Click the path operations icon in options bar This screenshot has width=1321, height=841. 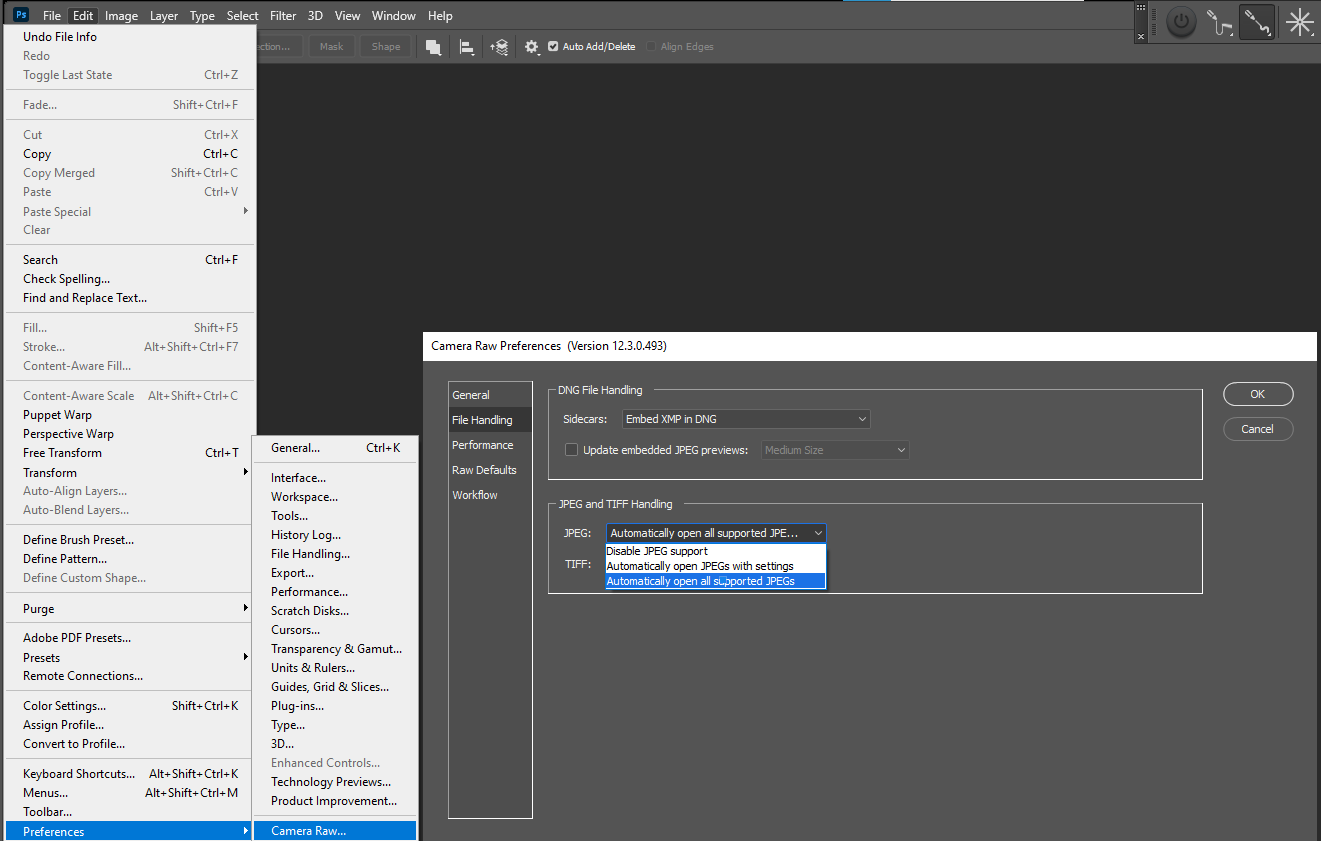(433, 46)
